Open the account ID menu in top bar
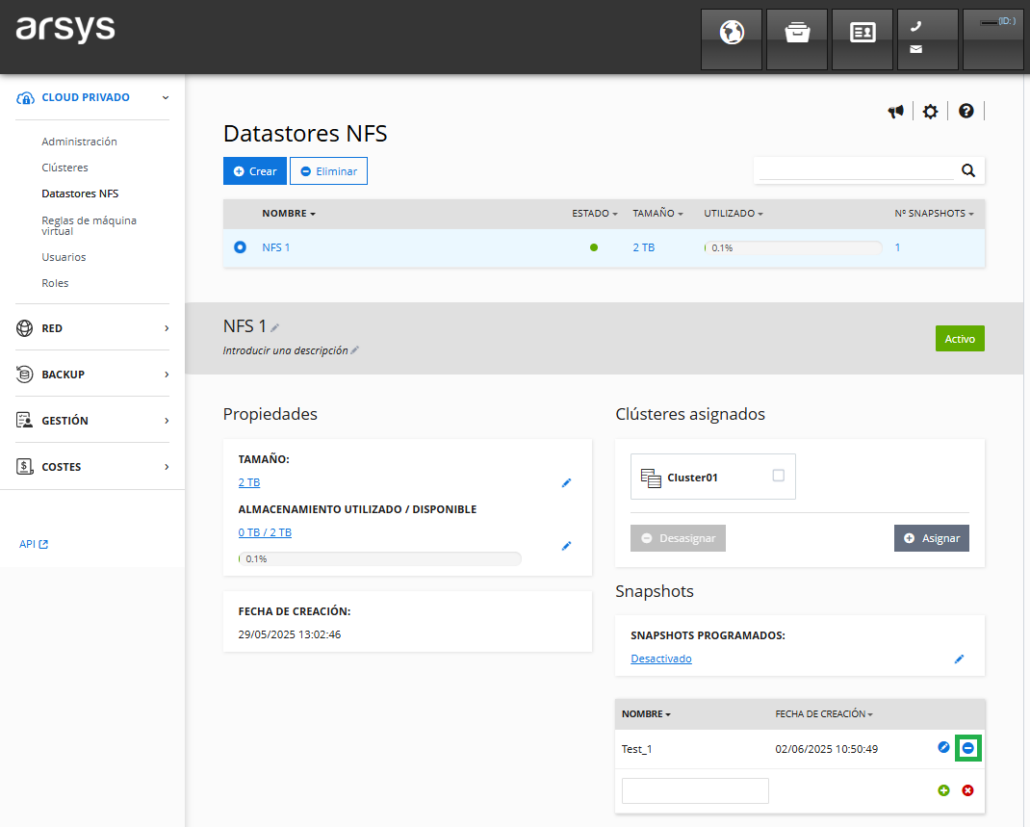Image resolution: width=1030 pixels, height=827 pixels. click(x=993, y=39)
